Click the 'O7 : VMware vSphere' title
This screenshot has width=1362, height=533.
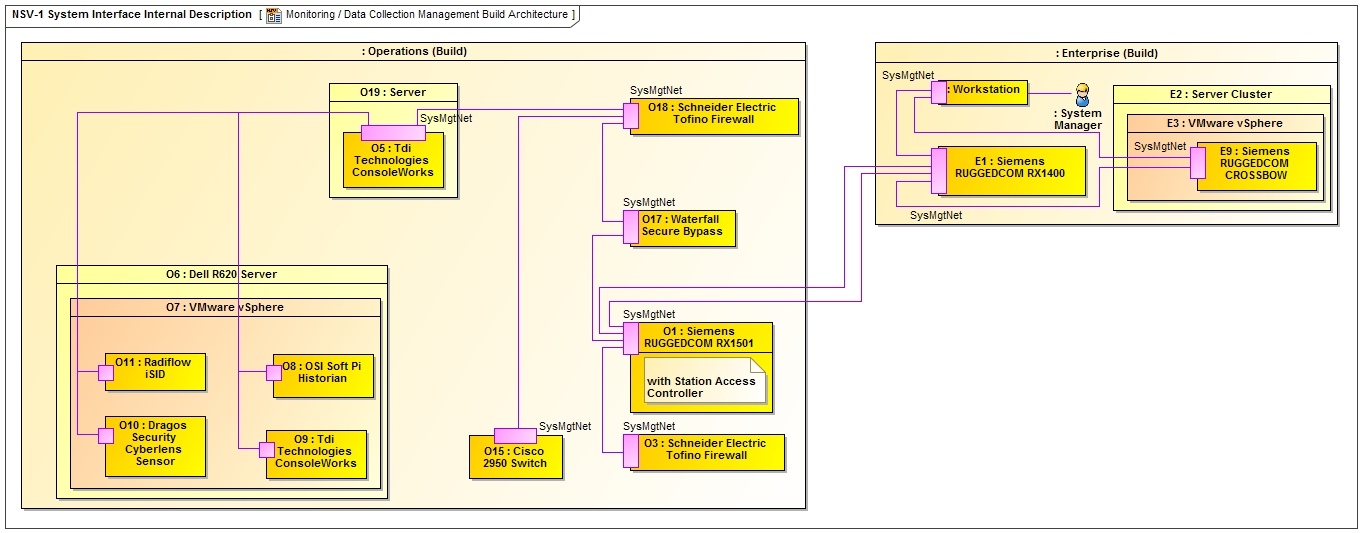tap(225, 307)
